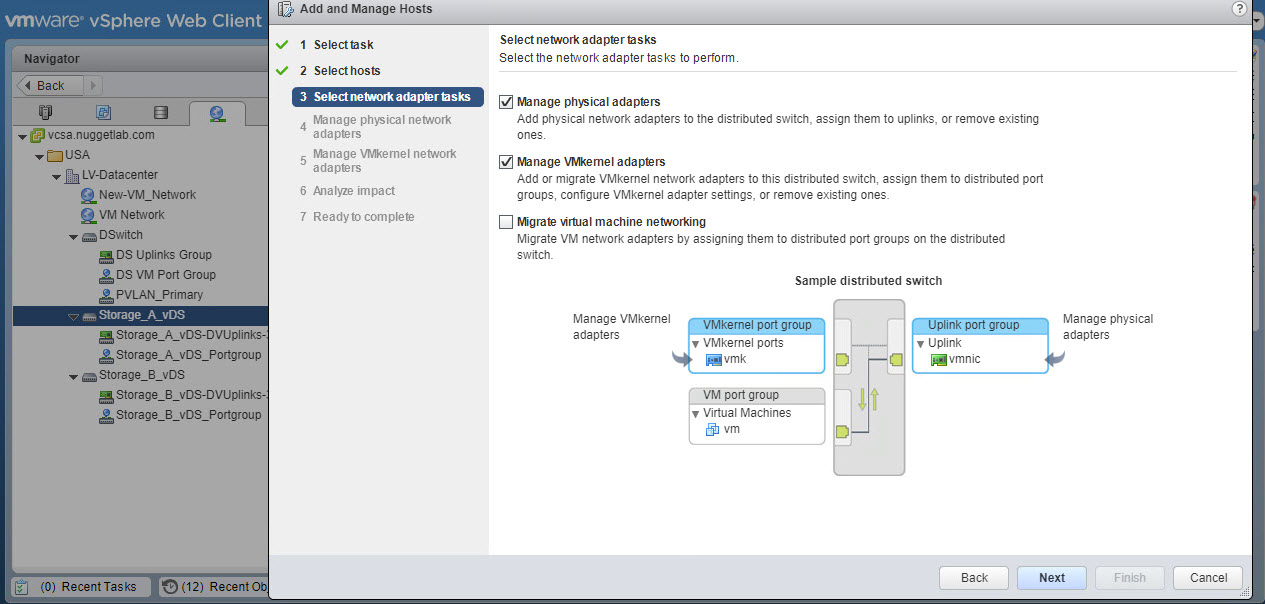Uncheck Manage physical adapters checkbox
1265x604 pixels.
click(506, 102)
